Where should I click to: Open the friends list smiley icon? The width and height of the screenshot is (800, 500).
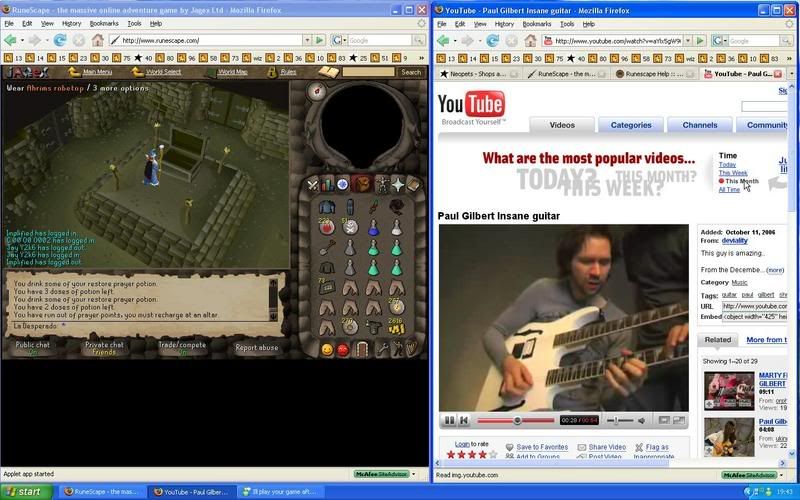click(x=327, y=349)
